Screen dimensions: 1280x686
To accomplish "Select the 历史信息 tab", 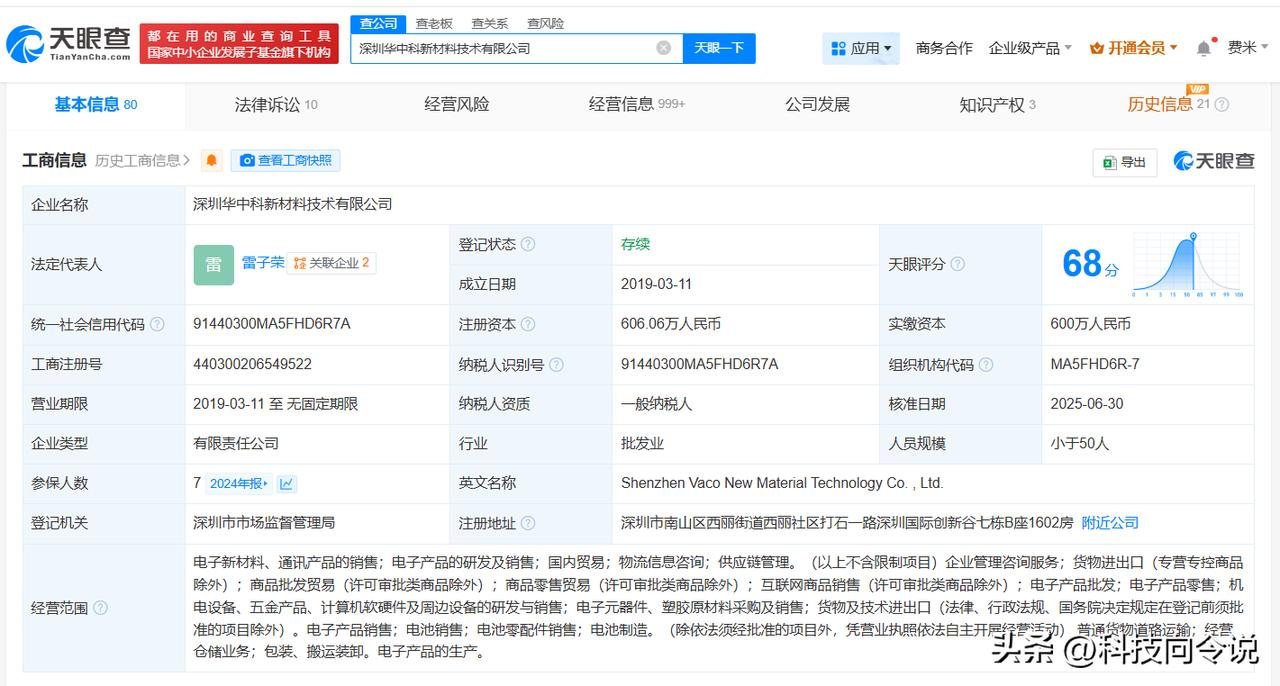I will click(1160, 104).
